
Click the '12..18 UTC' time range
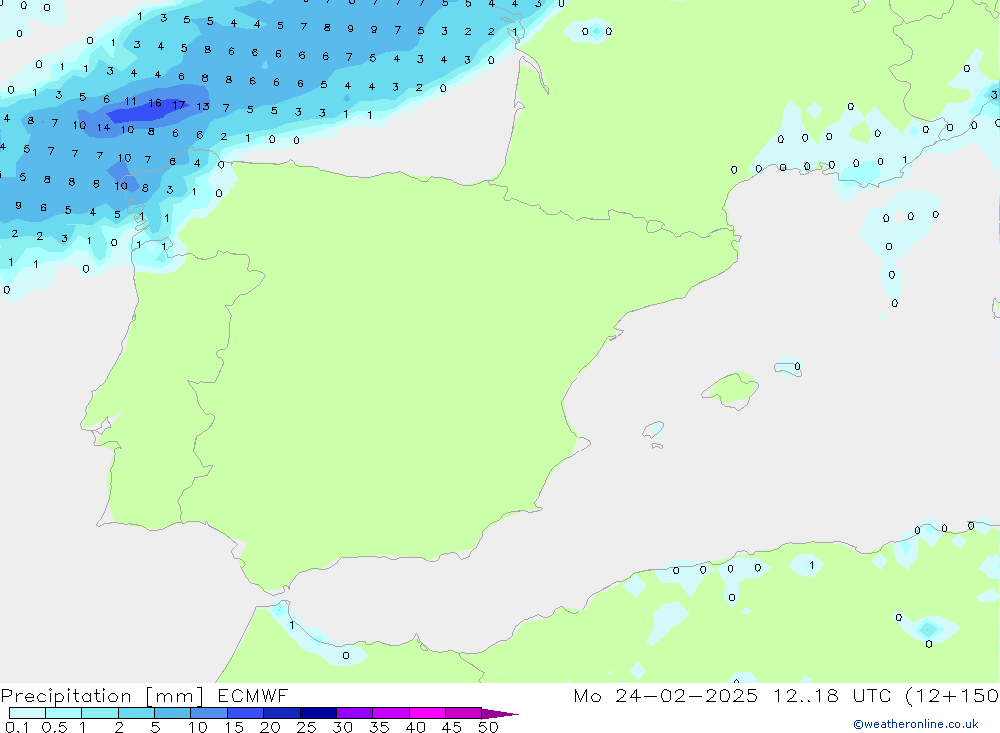coord(832,695)
